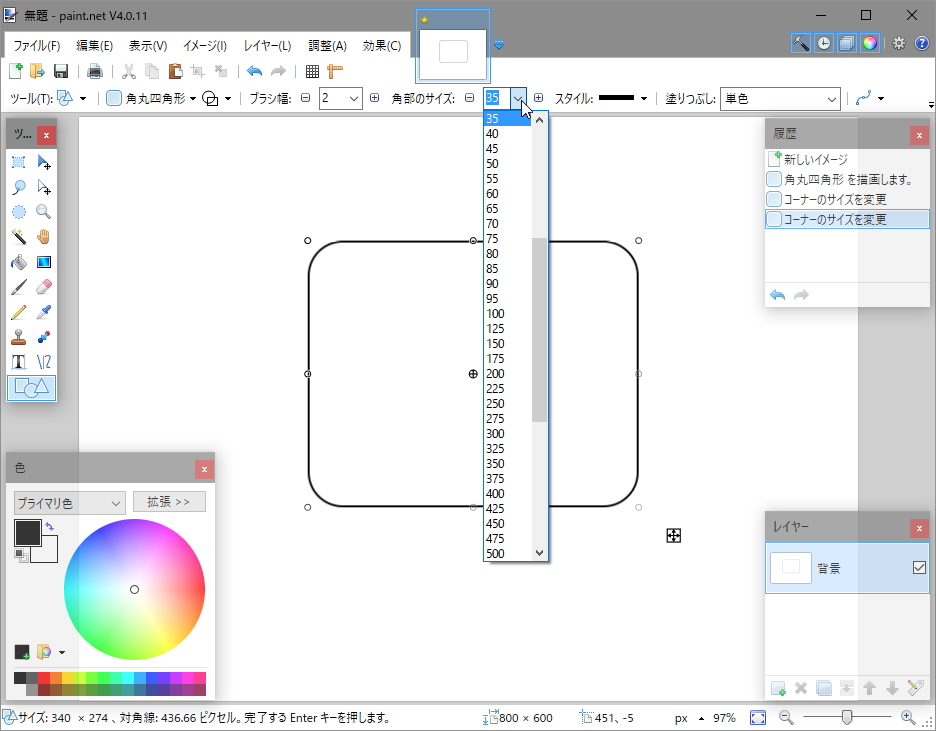This screenshot has height=731, width=936.
Task: Choose 100 in corner size list
Action: point(495,314)
